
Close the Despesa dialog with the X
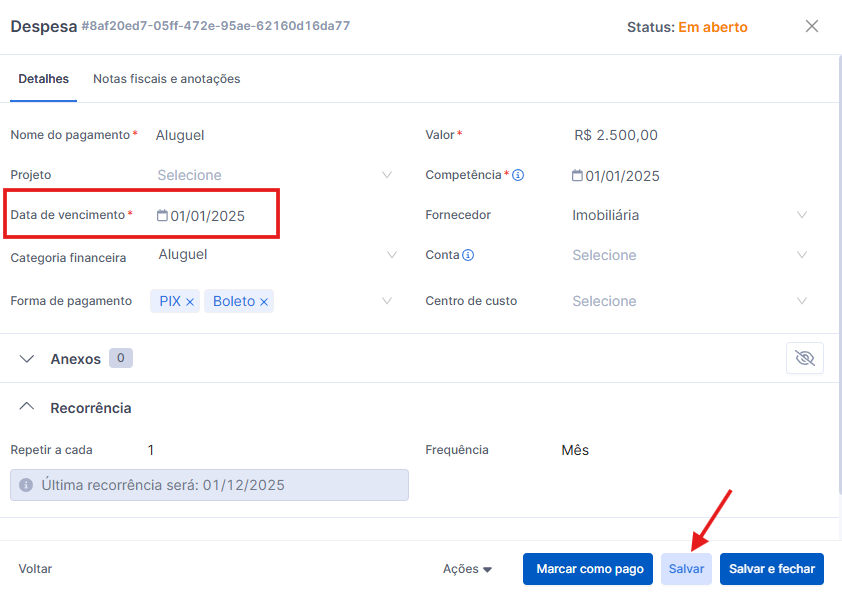tap(812, 27)
